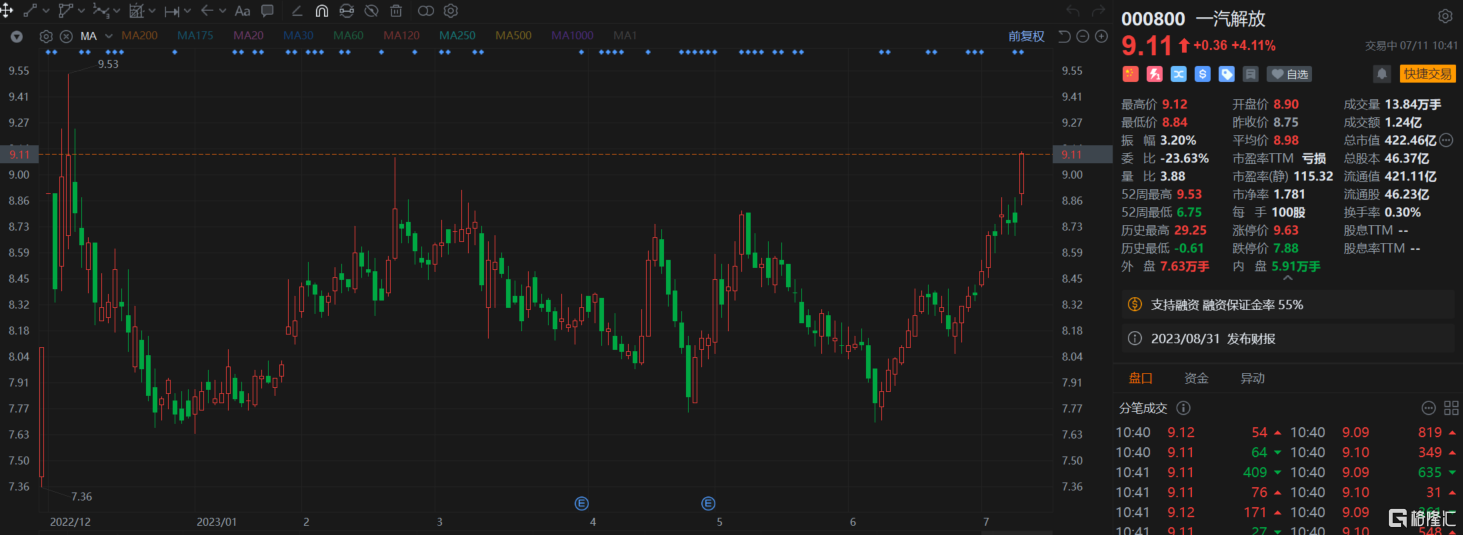Image resolution: width=1463 pixels, height=535 pixels.
Task: Click the blue price tag icon
Action: (1226, 74)
